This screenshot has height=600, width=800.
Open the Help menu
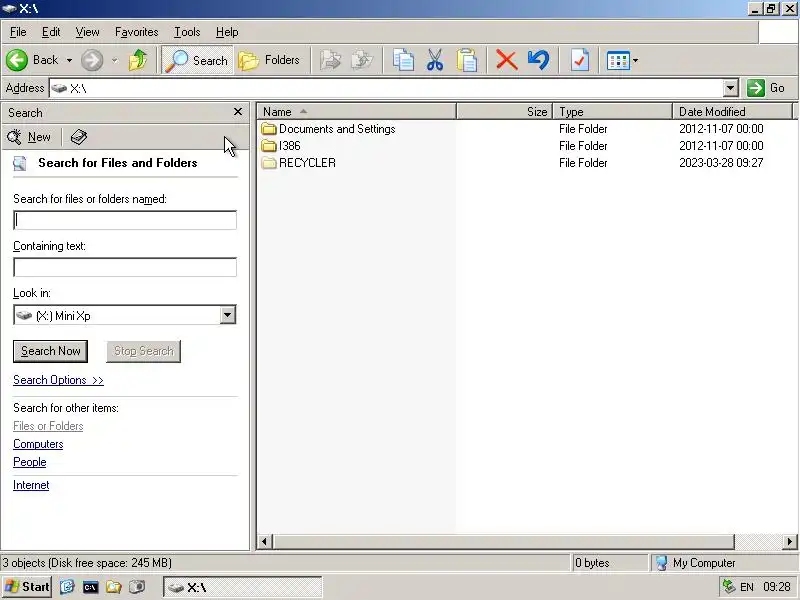click(x=227, y=32)
